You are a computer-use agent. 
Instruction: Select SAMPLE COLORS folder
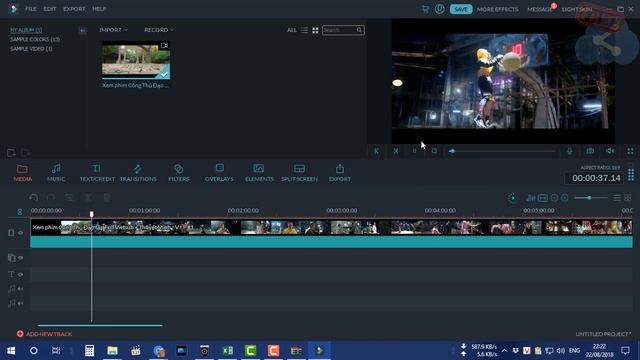coord(35,39)
